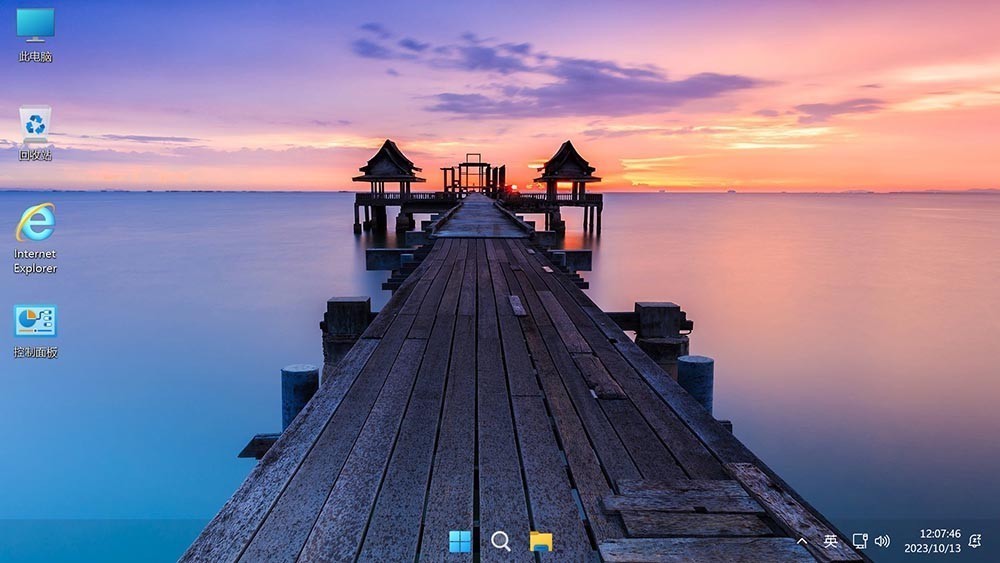Expand hidden system tray icons chevron
Viewport: 1000px width, 563px height.
point(802,541)
